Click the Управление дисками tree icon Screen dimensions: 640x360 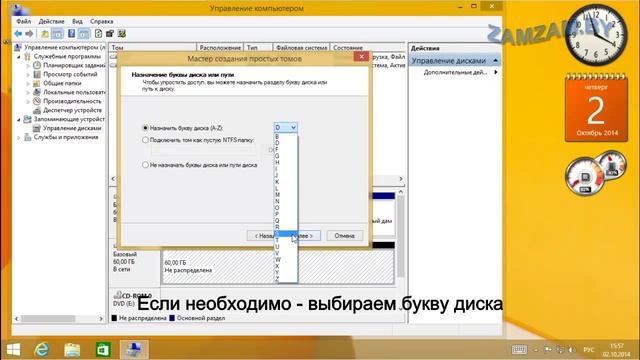click(x=37, y=128)
